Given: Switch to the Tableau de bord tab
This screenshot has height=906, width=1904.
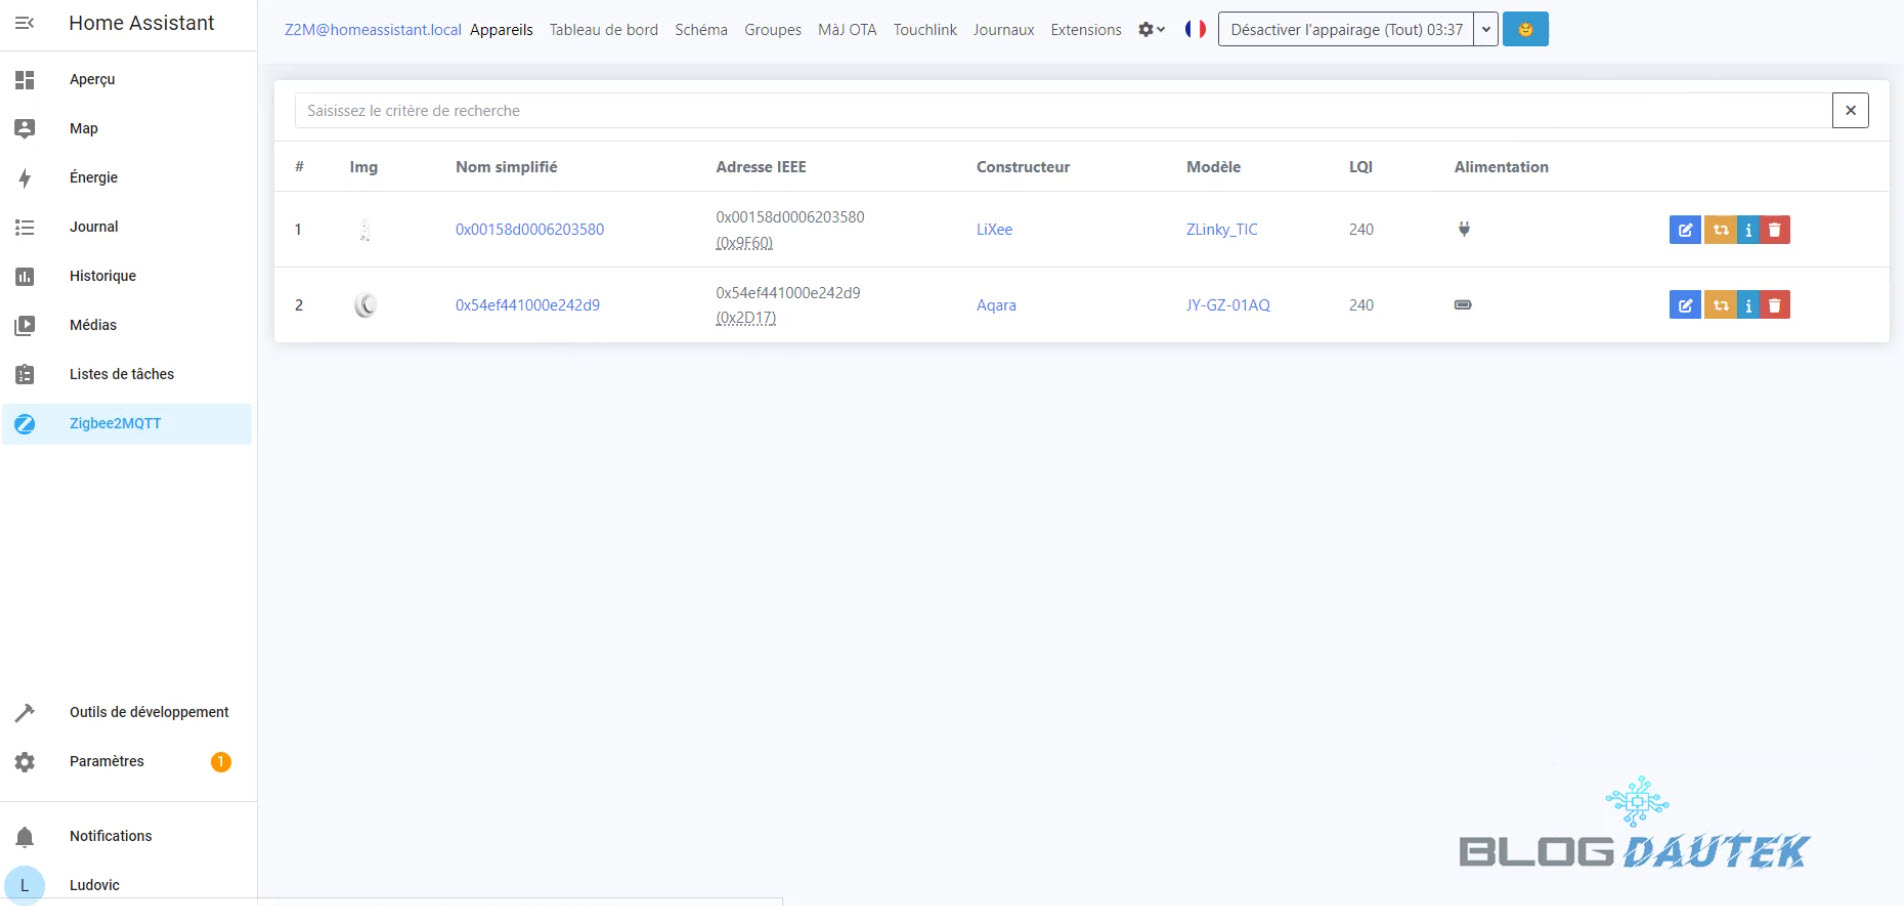Looking at the screenshot, I should [x=603, y=30].
